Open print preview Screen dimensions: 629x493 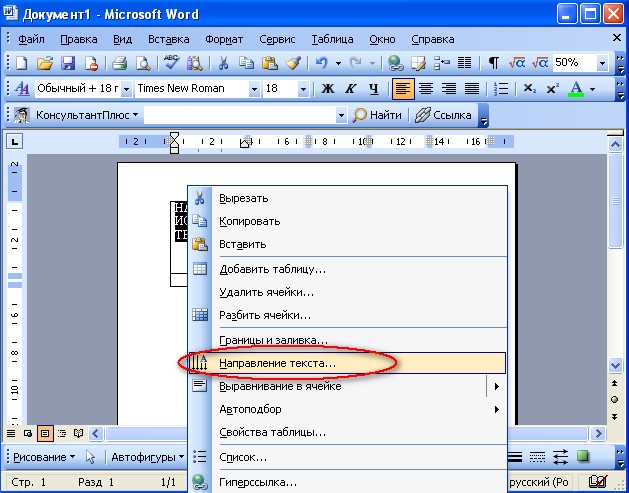(143, 63)
